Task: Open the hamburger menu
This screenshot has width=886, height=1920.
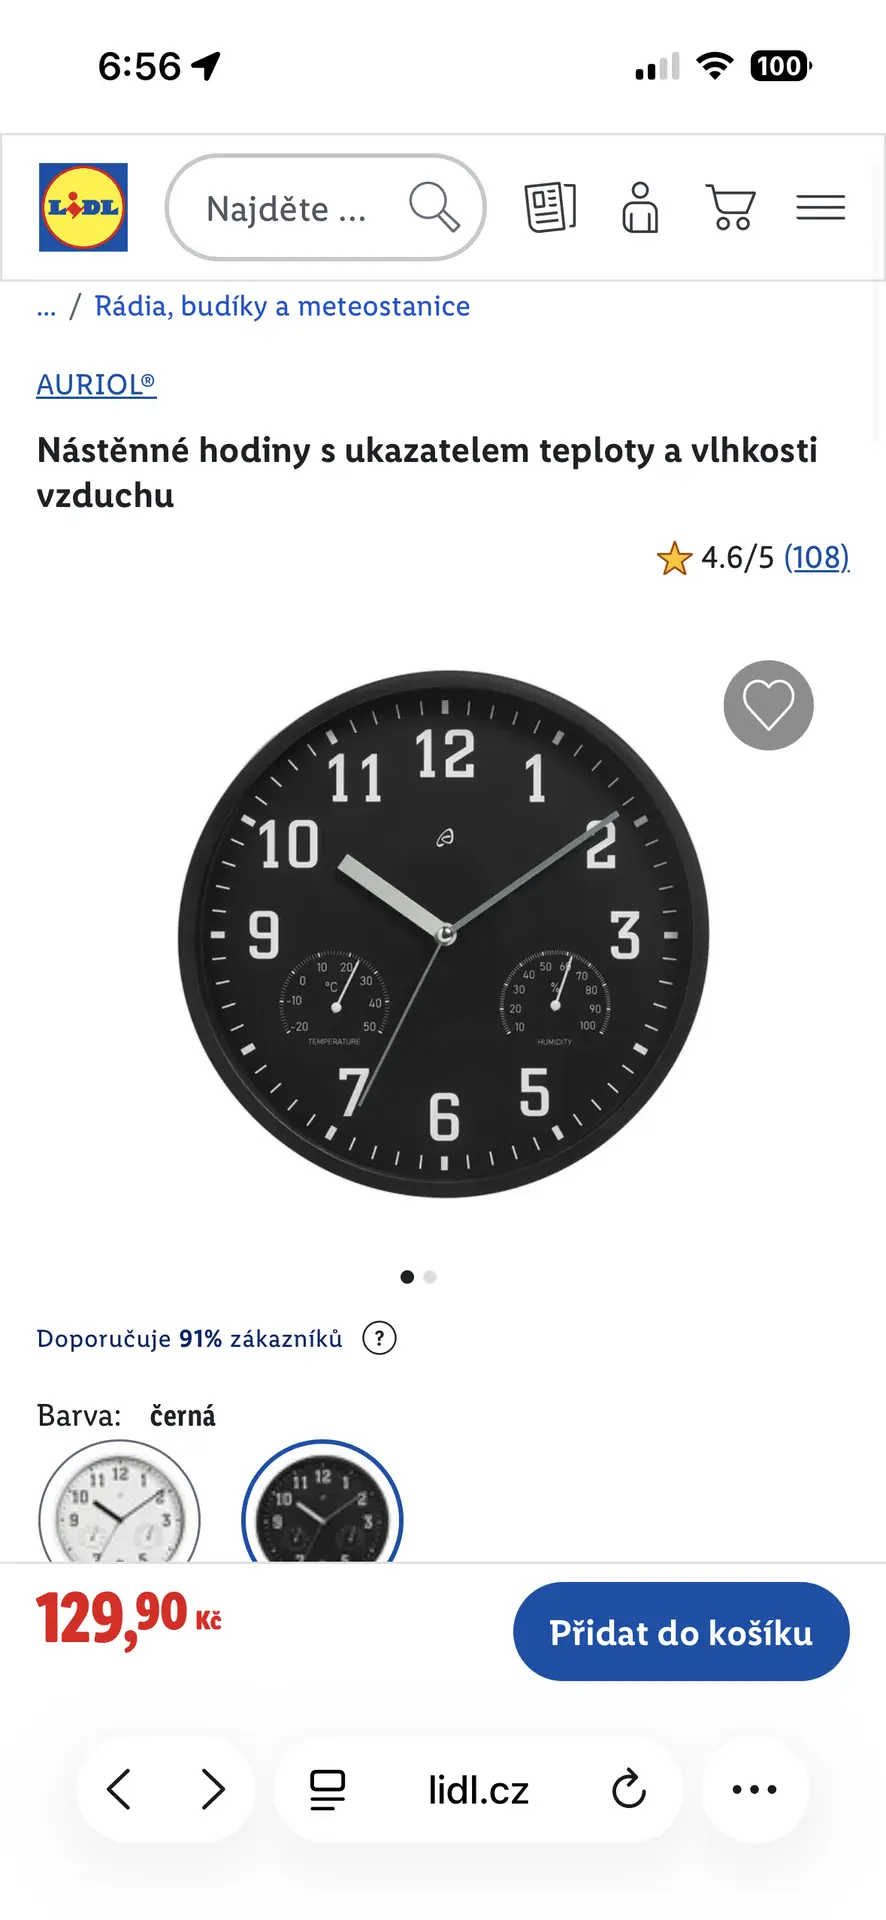Action: pos(821,207)
